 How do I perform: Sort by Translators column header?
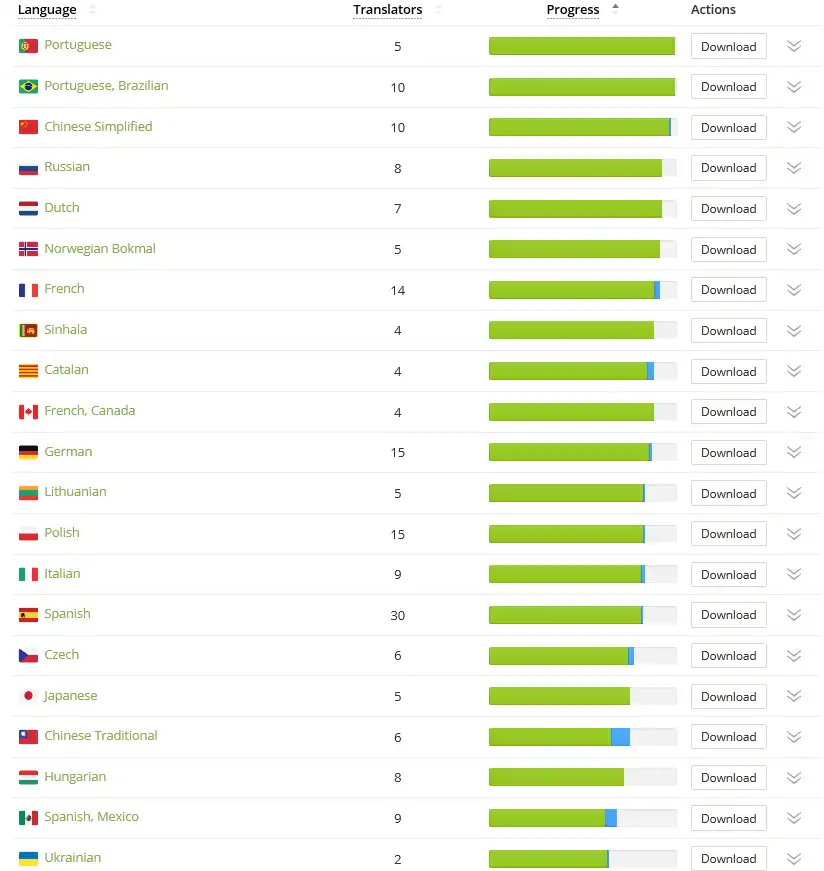(x=388, y=10)
